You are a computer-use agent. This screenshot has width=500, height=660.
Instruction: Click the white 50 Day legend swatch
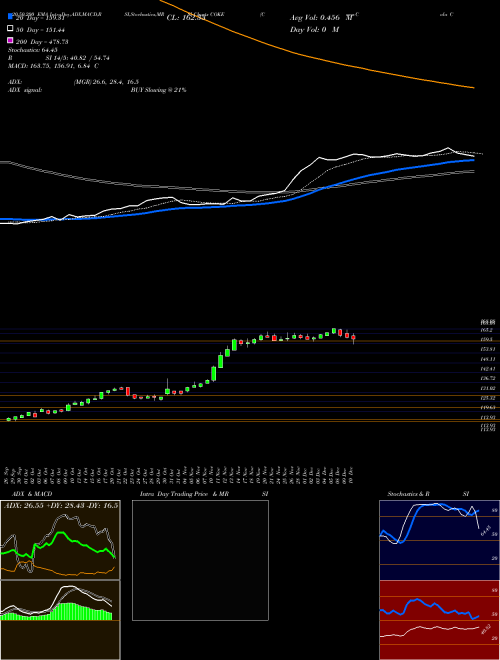[10, 29]
